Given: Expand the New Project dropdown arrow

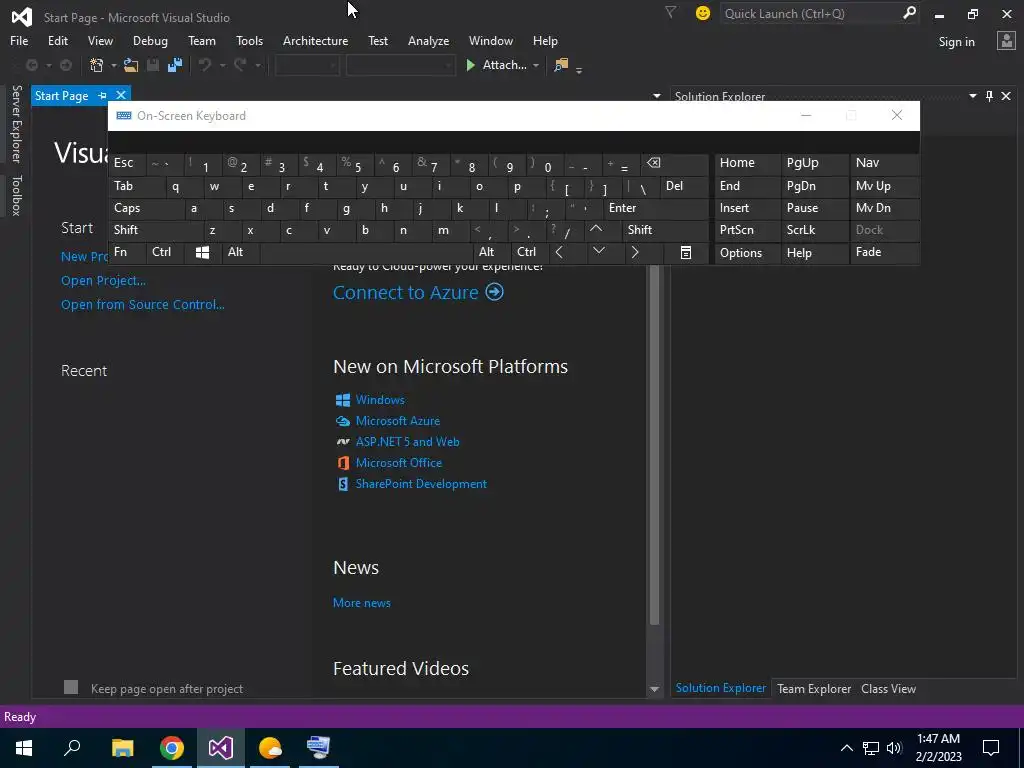Looking at the screenshot, I should [114, 65].
